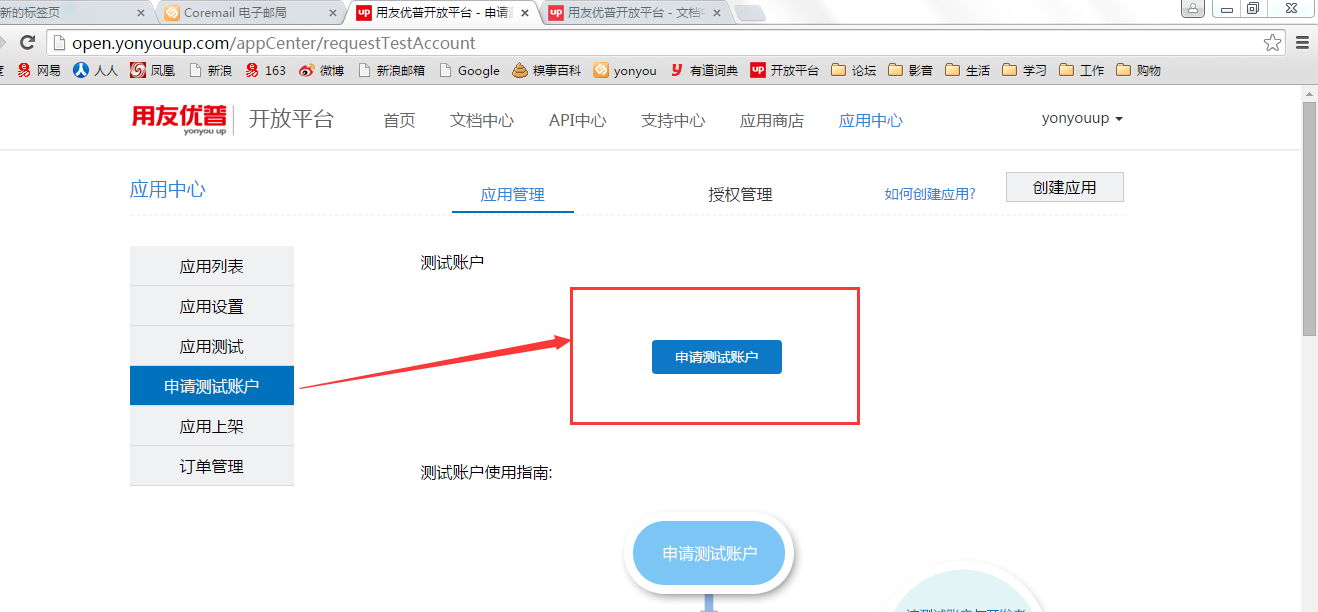Screen dimensions: 1318x612
Task: Open the 购物 bookmark folder
Action: click(x=1138, y=70)
